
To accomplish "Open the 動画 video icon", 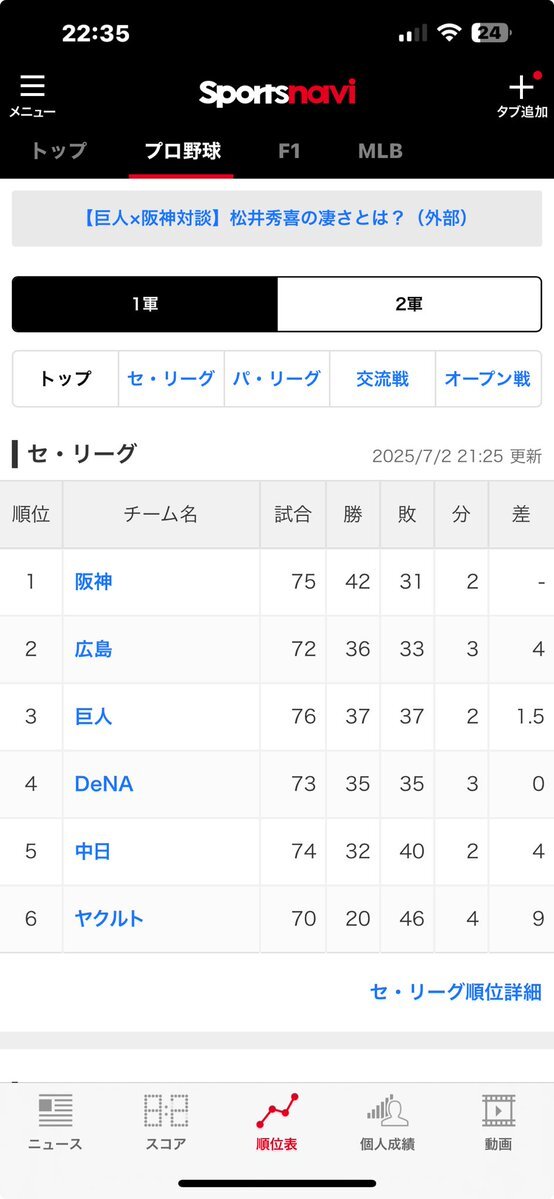I will click(x=498, y=1110).
